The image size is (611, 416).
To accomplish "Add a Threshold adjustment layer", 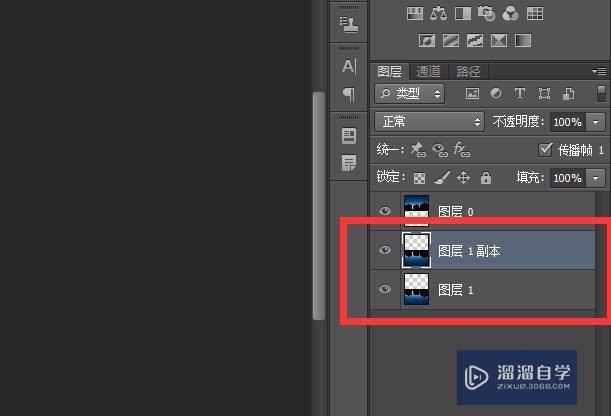I will pos(475,41).
